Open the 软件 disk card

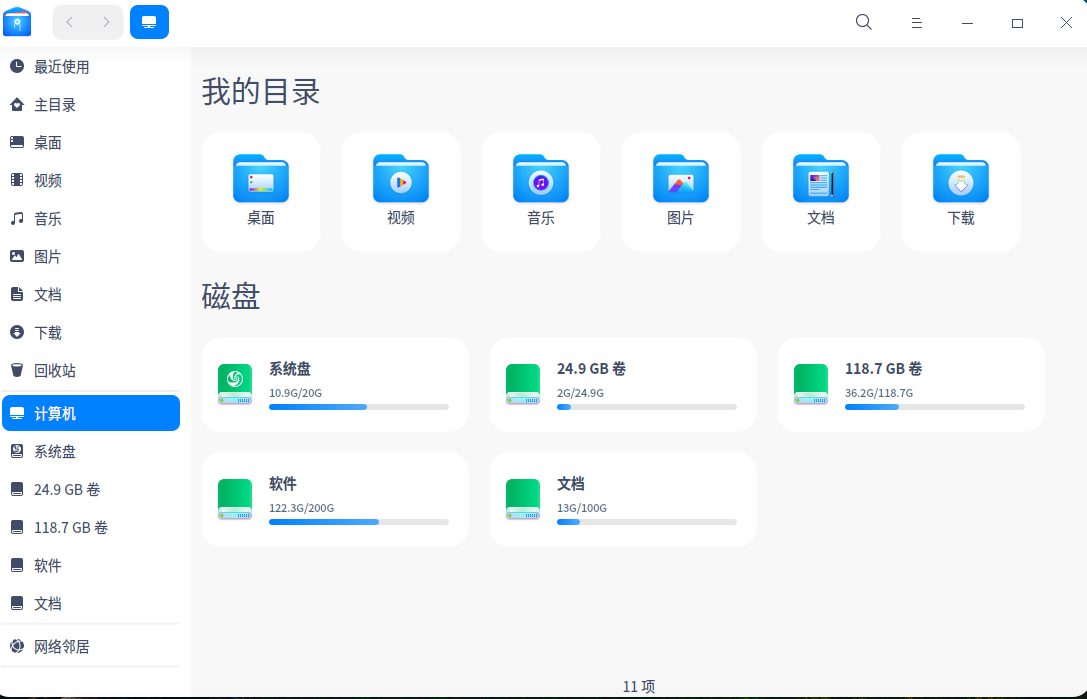(335, 498)
